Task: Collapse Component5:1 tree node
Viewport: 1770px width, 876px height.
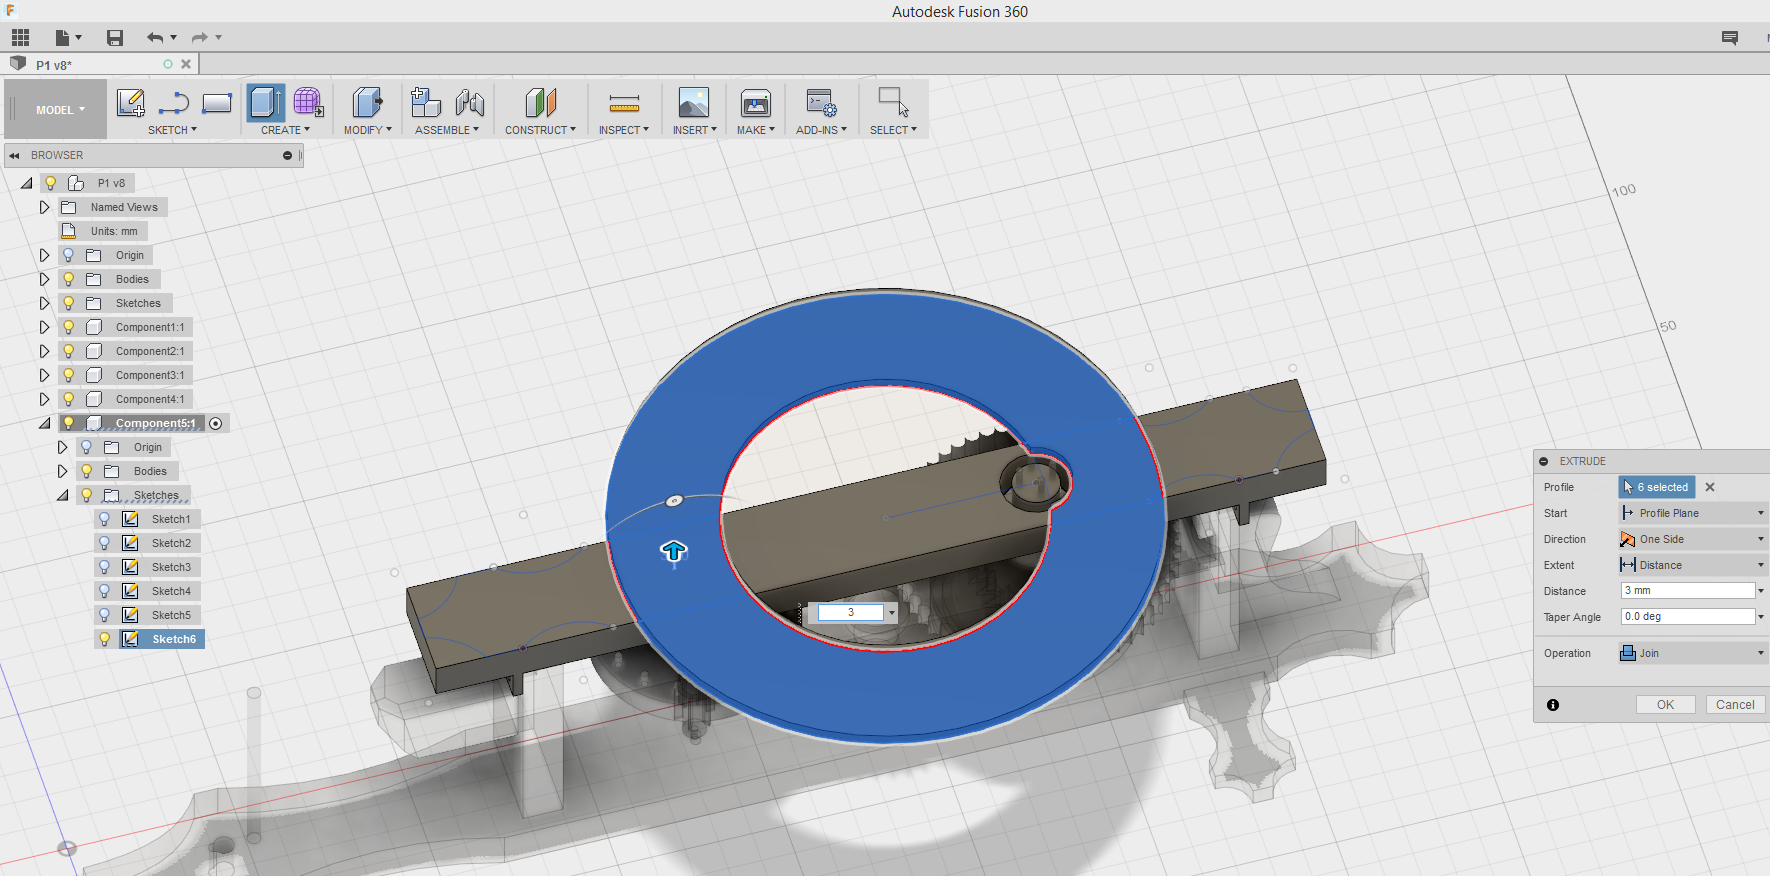Action: 44,423
